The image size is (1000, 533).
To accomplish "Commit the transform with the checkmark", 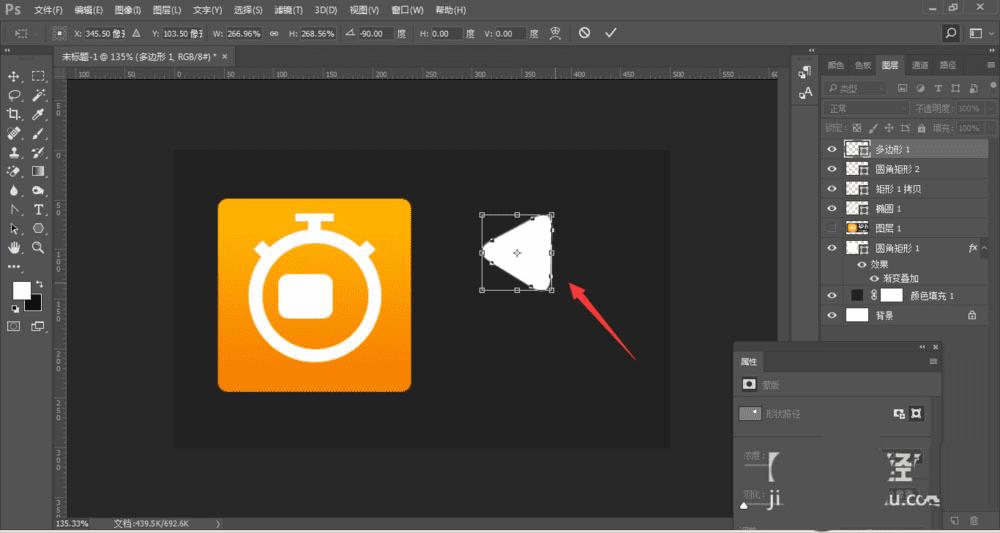I will tap(611, 33).
